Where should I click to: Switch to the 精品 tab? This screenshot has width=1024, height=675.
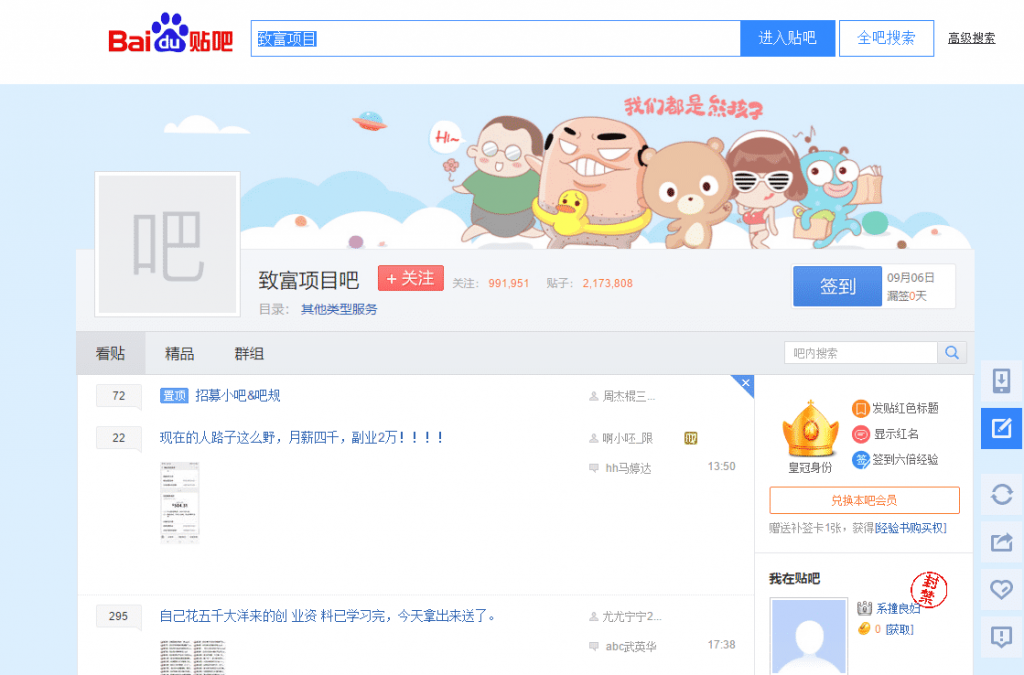178,353
